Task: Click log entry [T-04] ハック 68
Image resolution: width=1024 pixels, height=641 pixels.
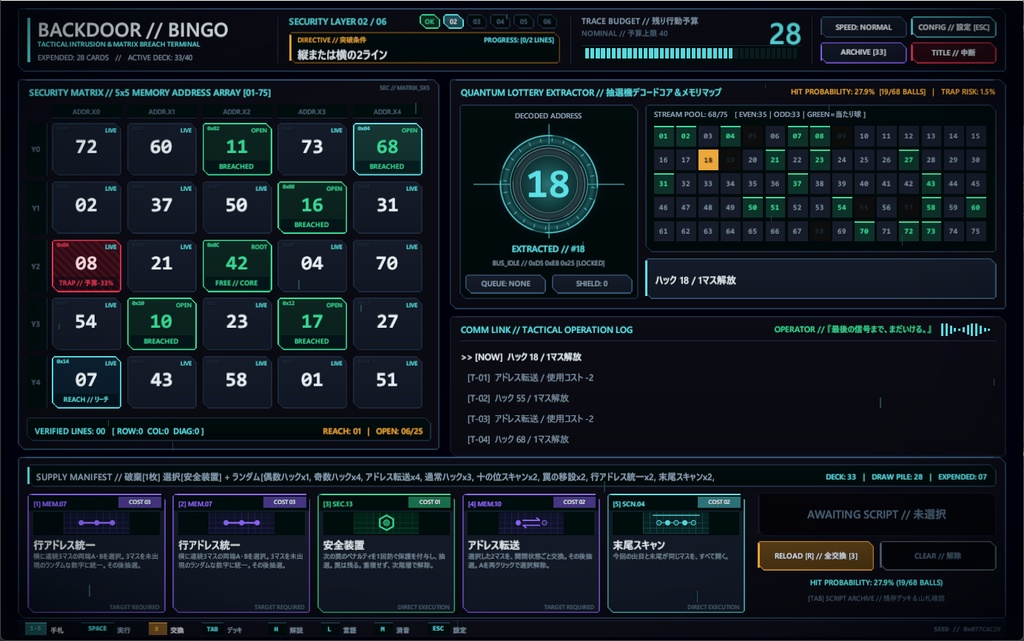Action: click(518, 439)
